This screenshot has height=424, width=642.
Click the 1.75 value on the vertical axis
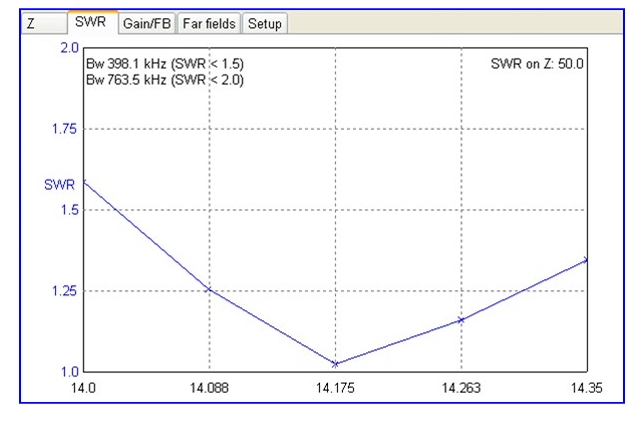pyautogui.click(x=63, y=129)
